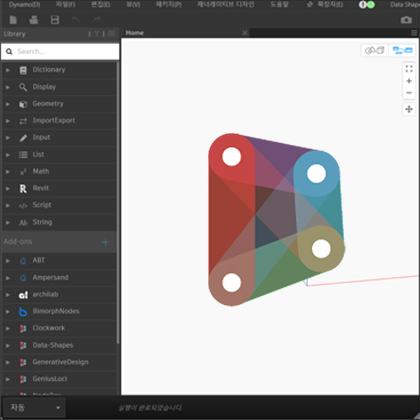
Task: Open the run mode dropdown
Action: pos(35,407)
